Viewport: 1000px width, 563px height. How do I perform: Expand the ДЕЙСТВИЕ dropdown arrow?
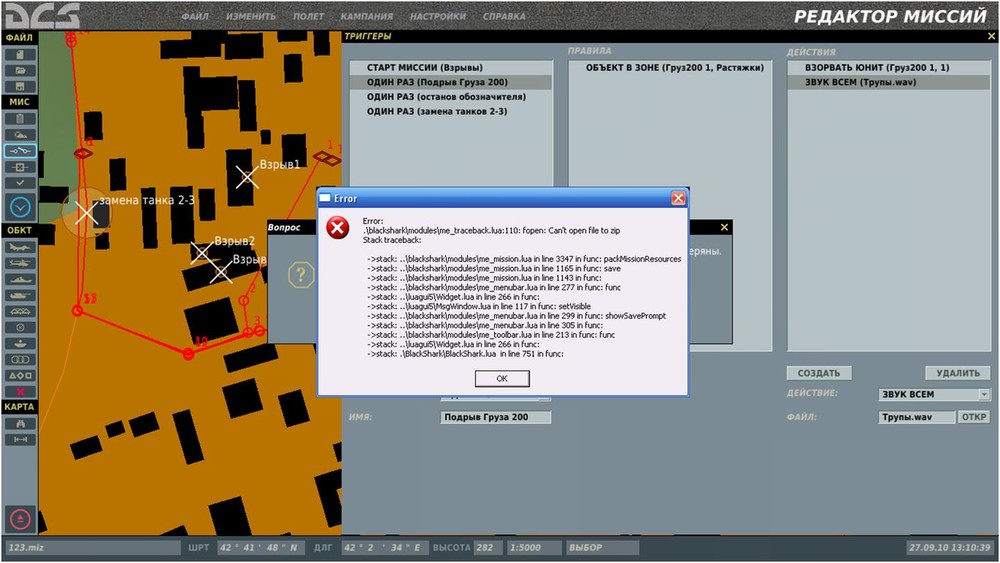coord(985,395)
